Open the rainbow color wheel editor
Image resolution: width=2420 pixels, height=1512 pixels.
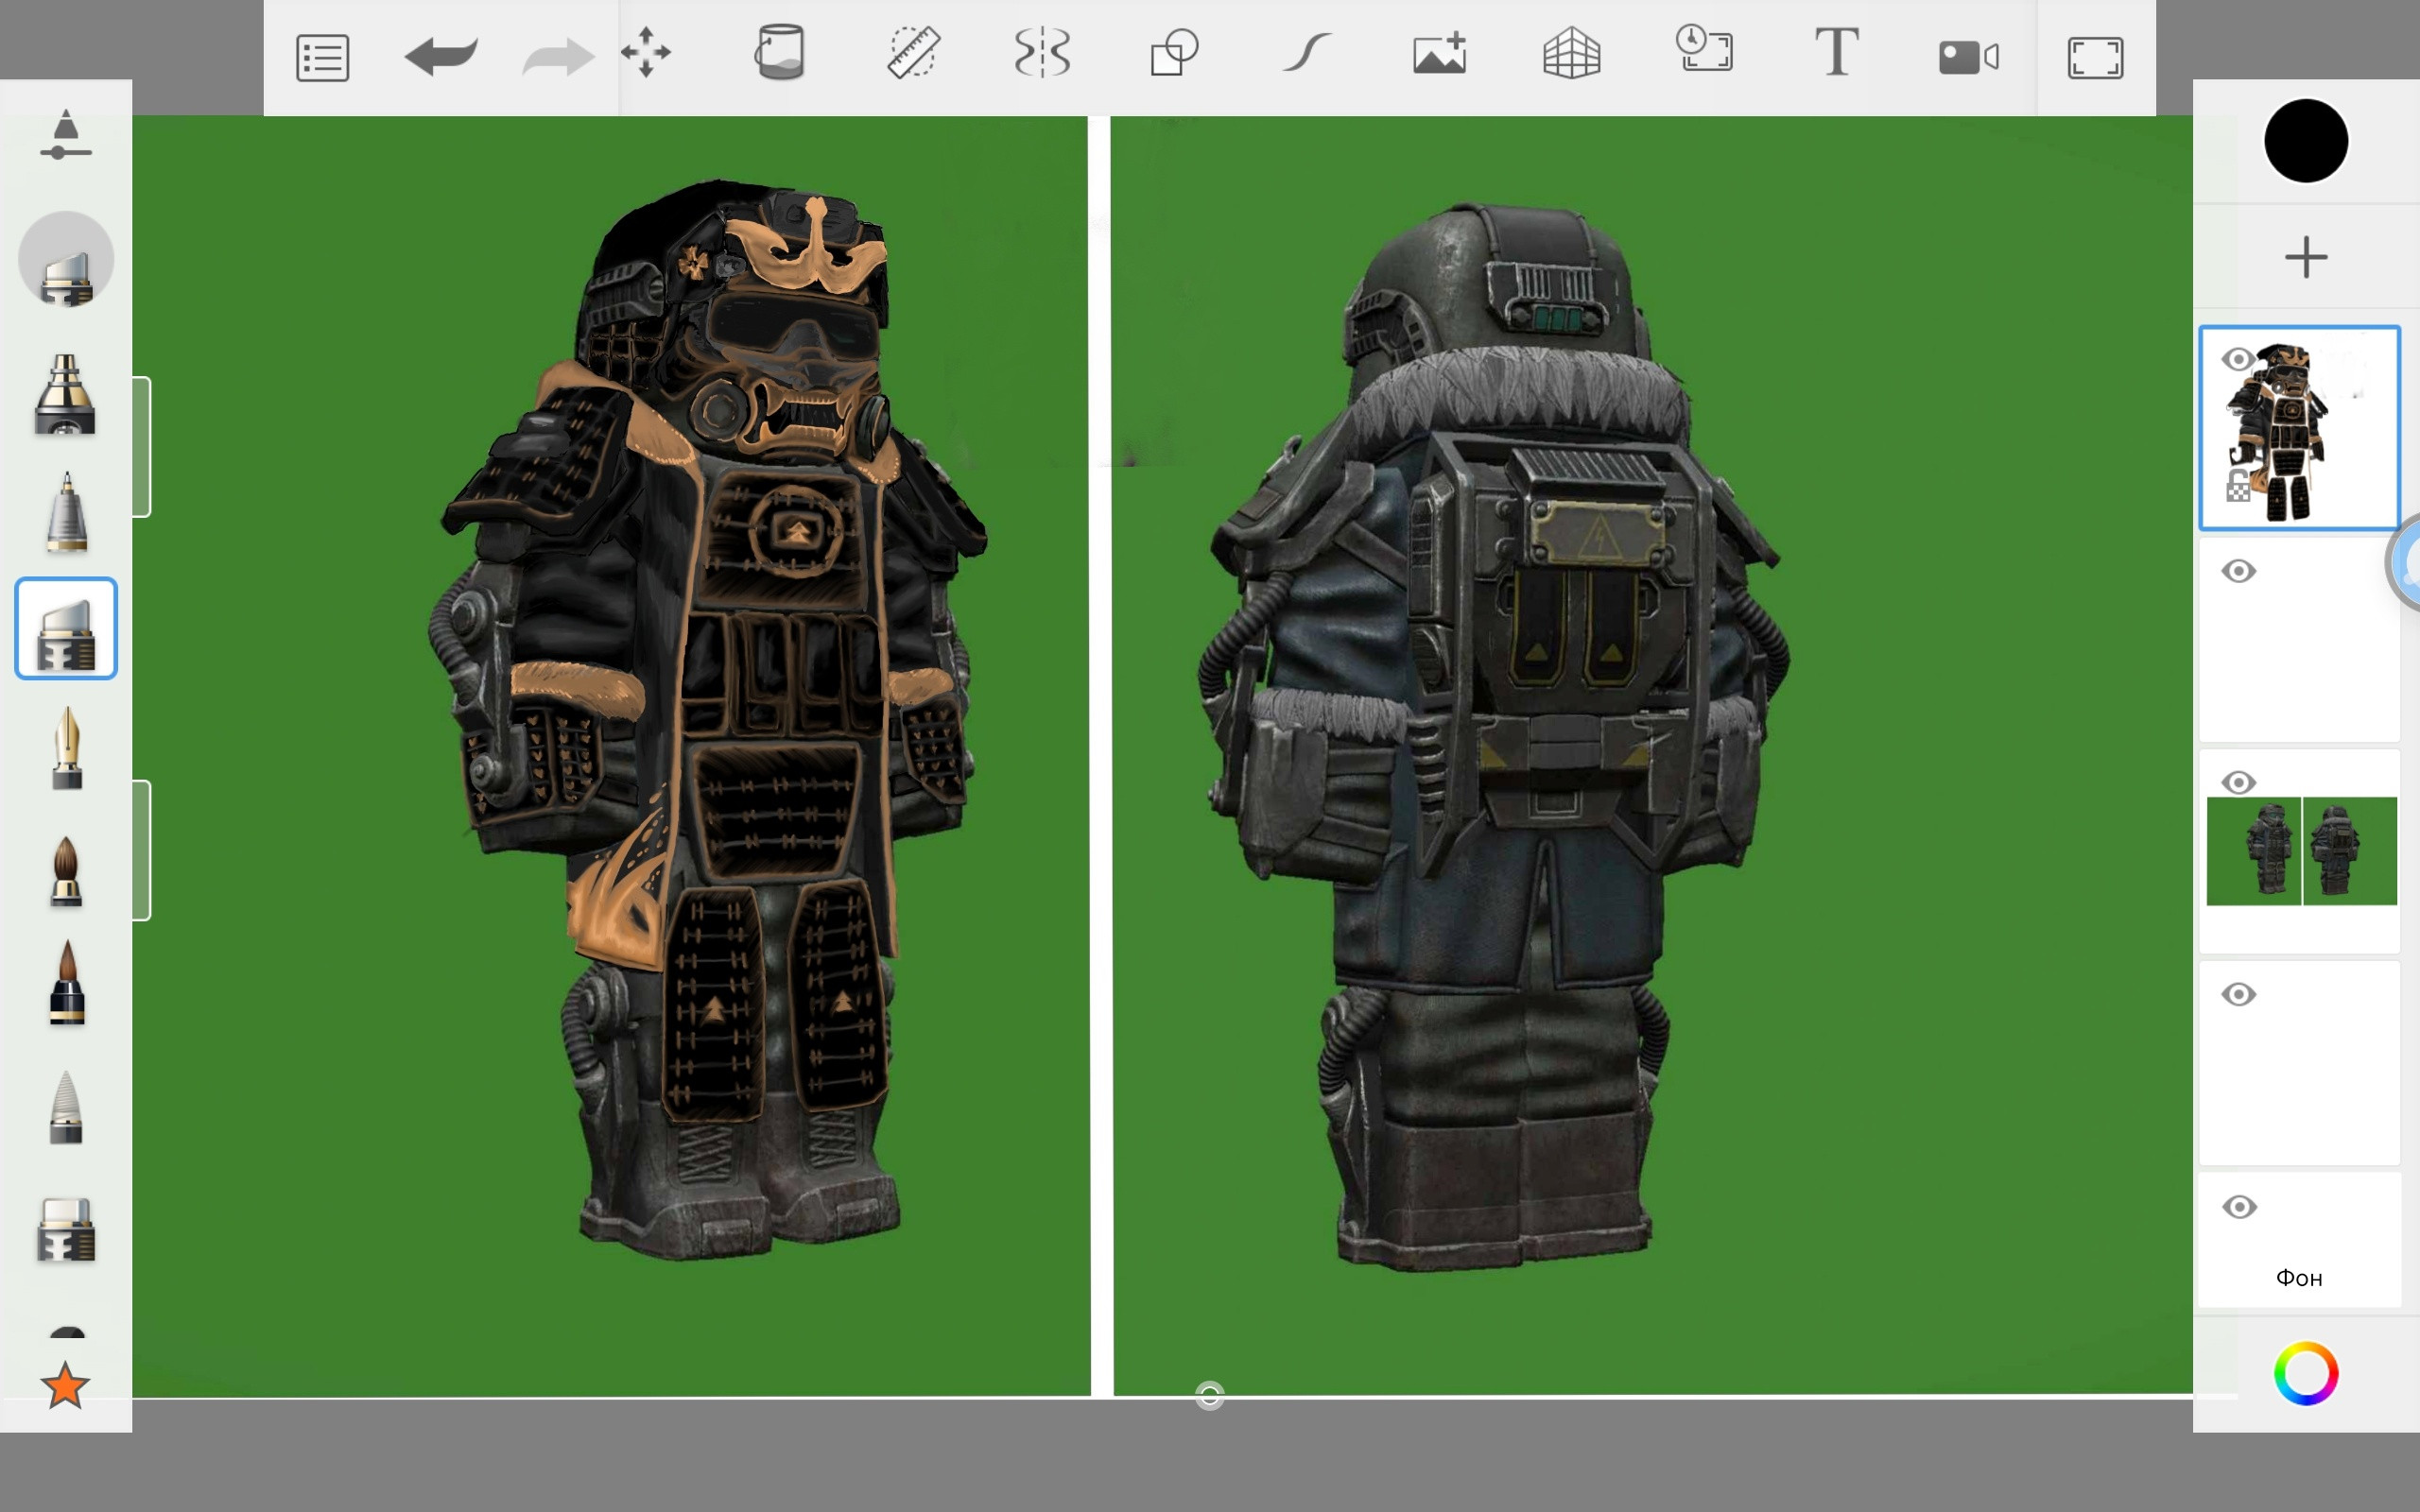(2305, 1373)
